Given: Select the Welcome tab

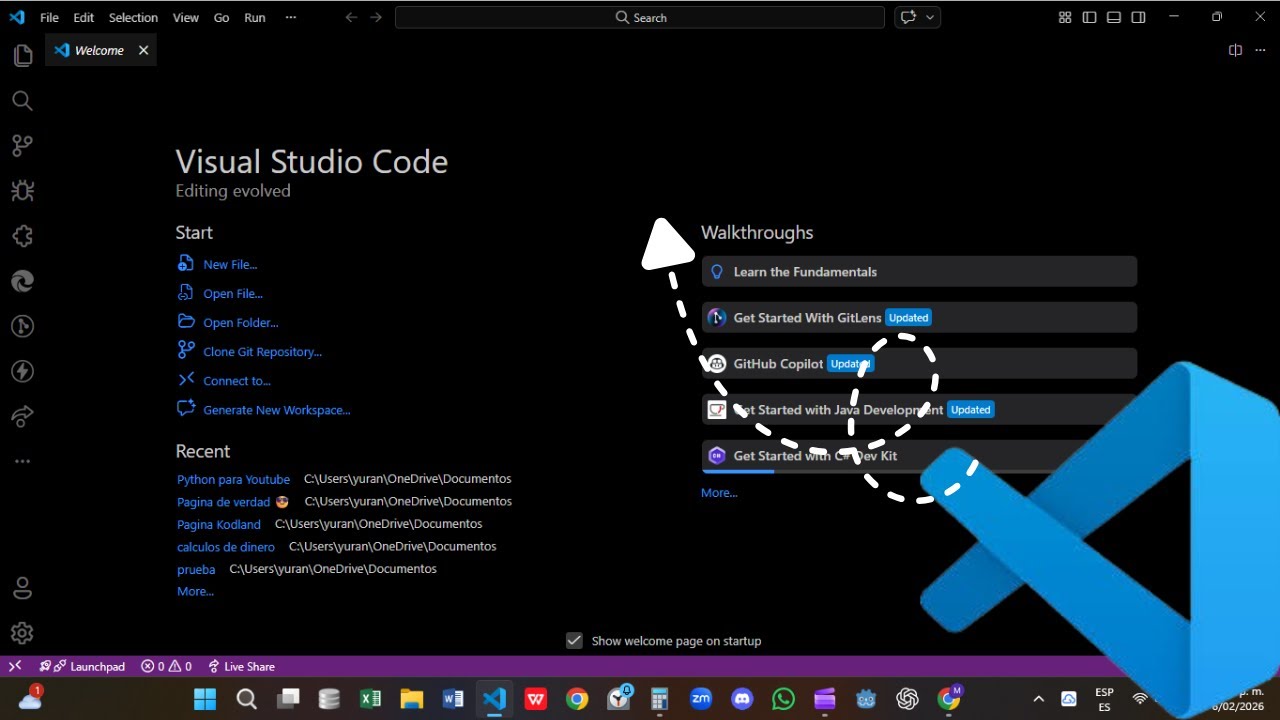Looking at the screenshot, I should click(x=100, y=50).
